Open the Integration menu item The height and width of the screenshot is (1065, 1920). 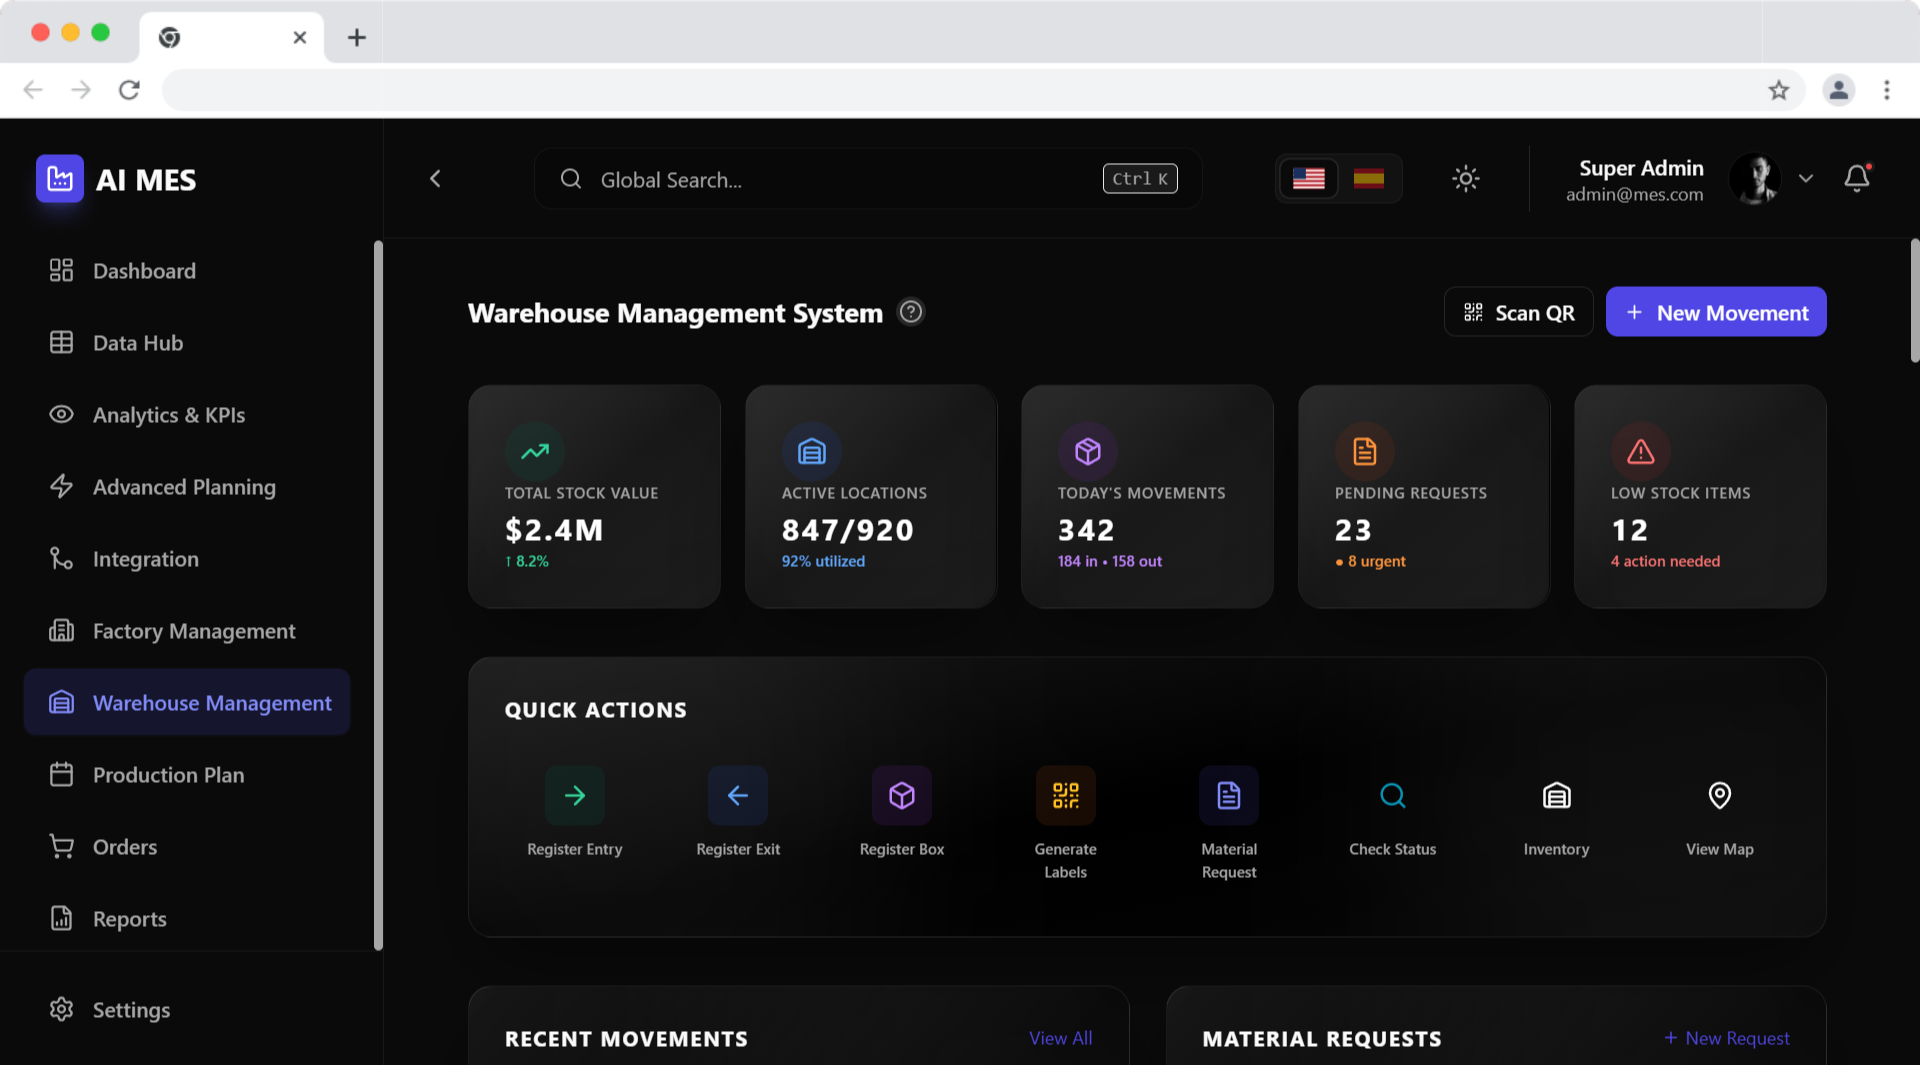[x=187, y=559]
